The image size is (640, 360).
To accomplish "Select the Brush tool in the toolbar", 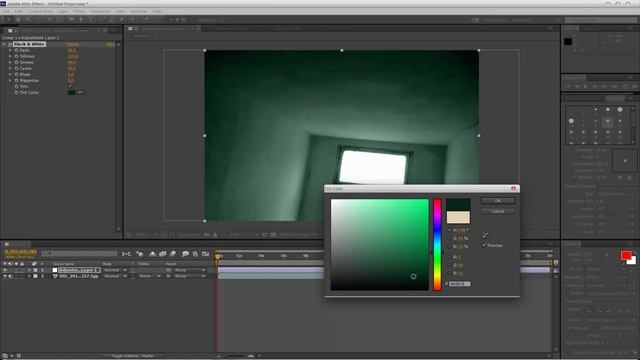I will point(102,20).
